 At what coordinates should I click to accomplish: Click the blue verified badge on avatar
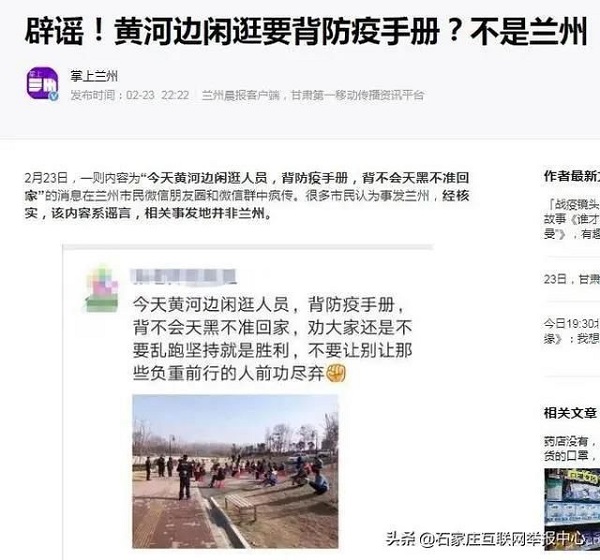coord(54,96)
